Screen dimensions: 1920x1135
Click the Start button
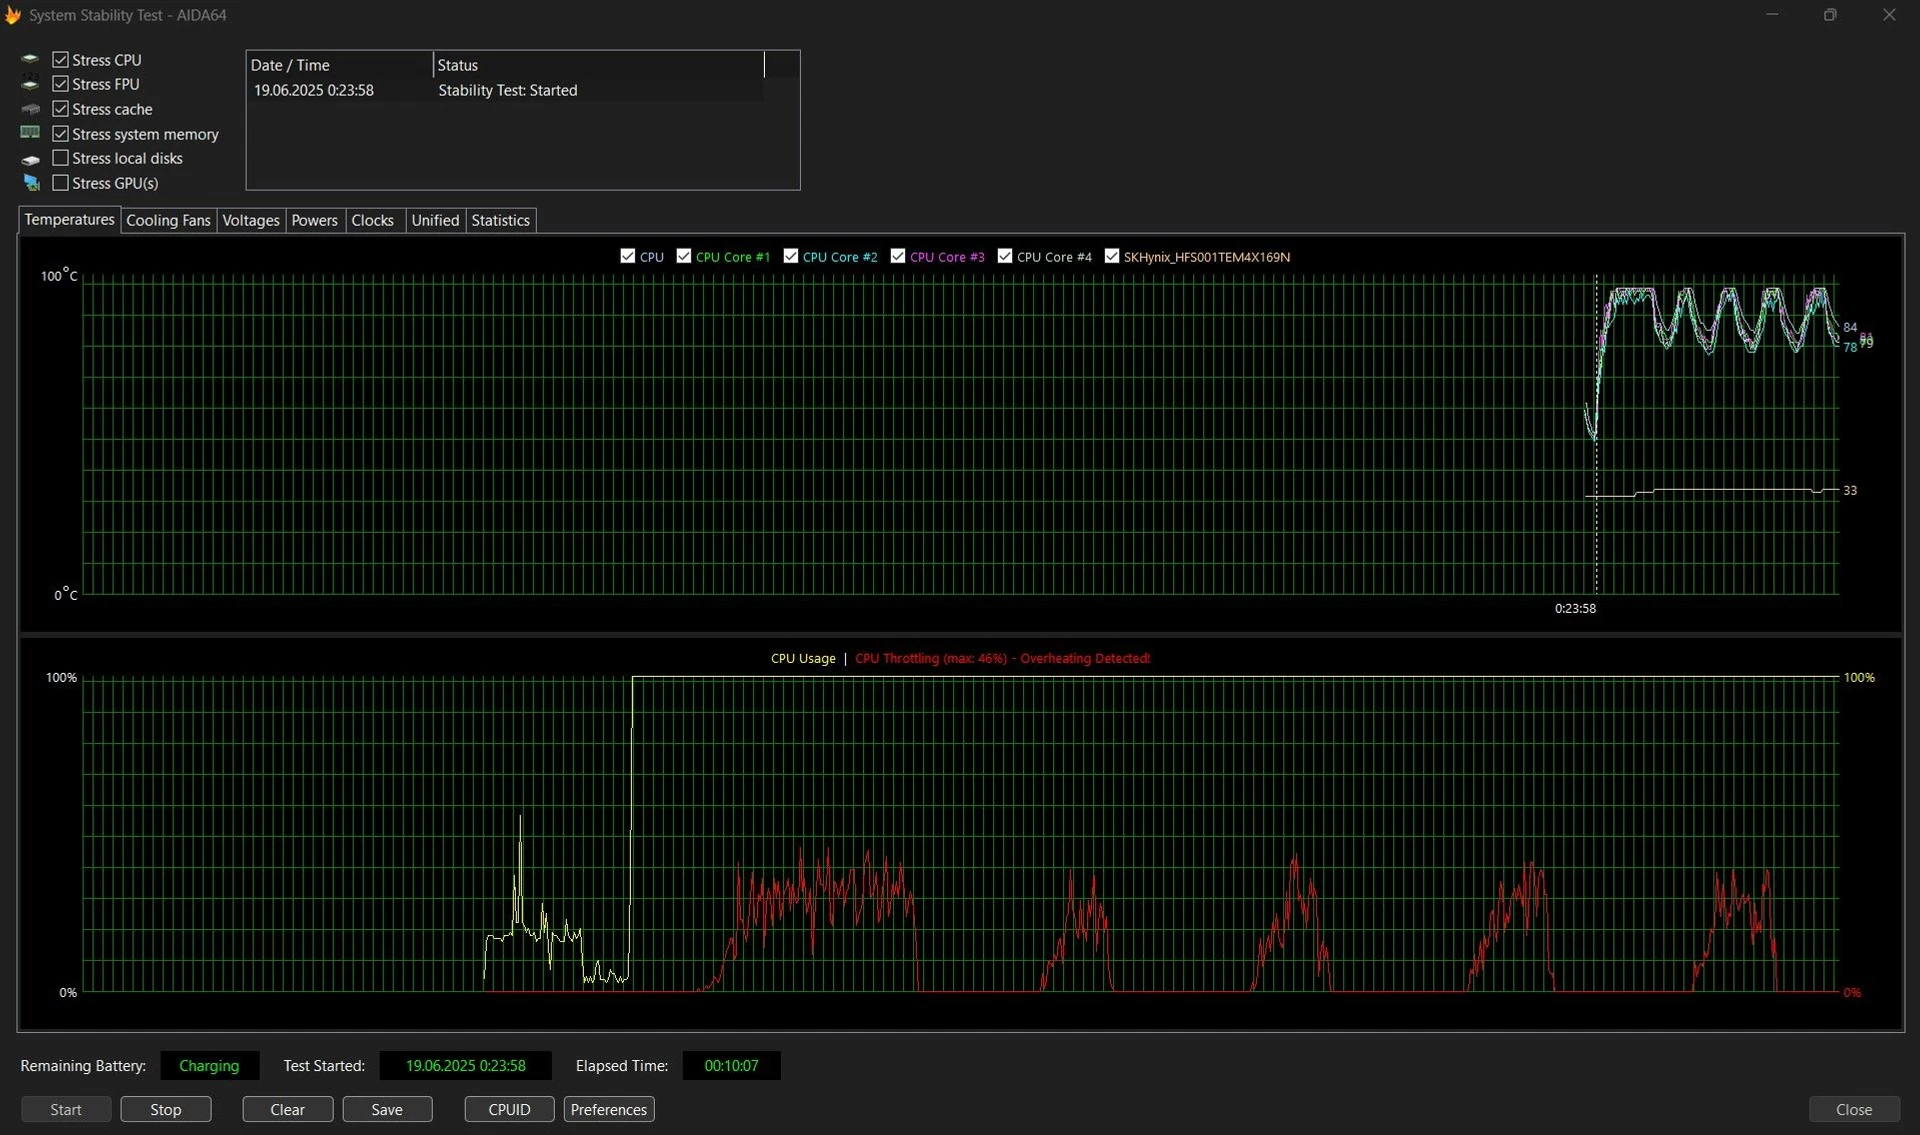[66, 1109]
